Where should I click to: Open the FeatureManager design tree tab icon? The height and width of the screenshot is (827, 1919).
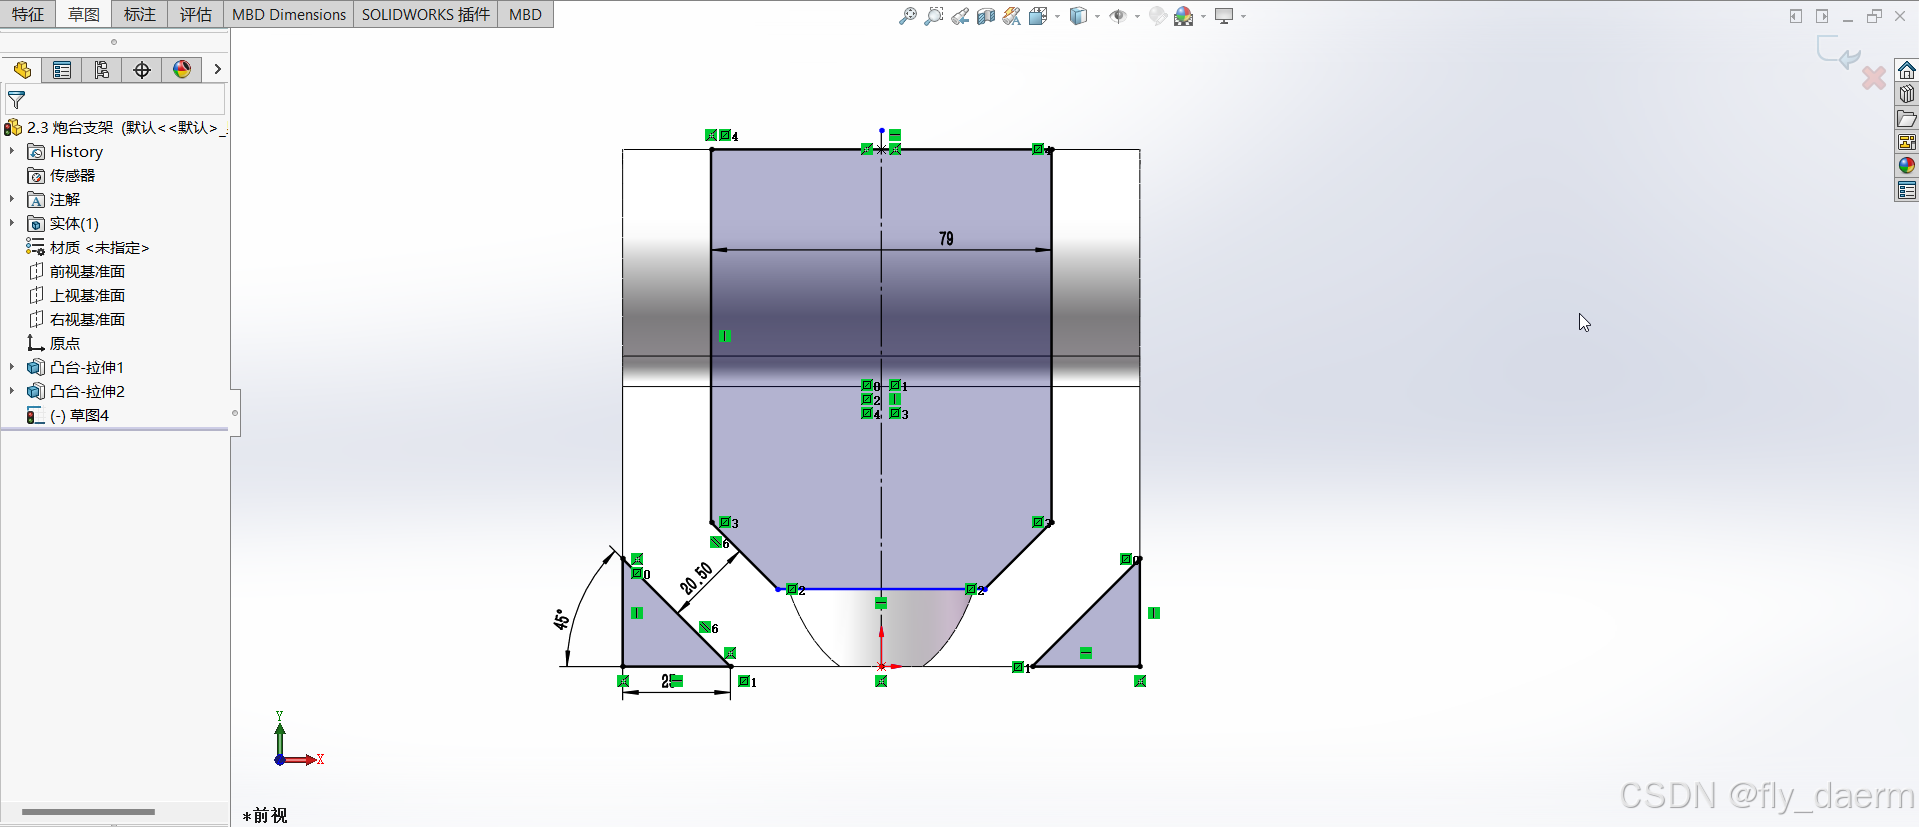(x=22, y=70)
